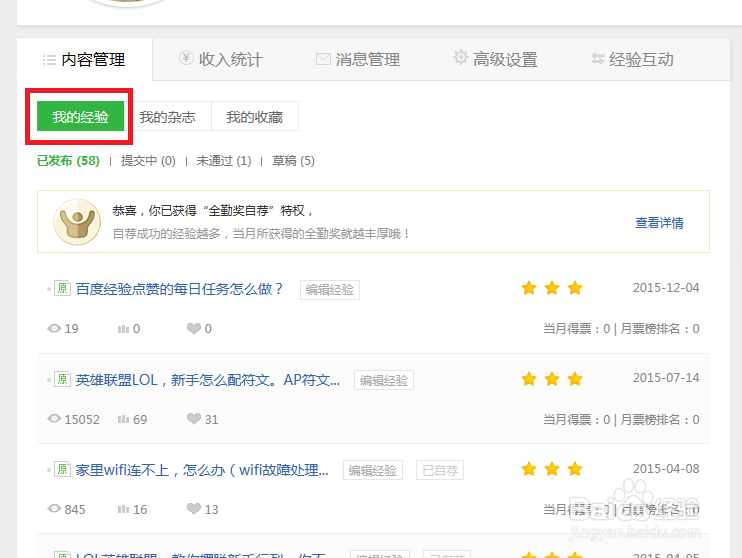Open the 消息管理 tab

[x=358, y=60]
